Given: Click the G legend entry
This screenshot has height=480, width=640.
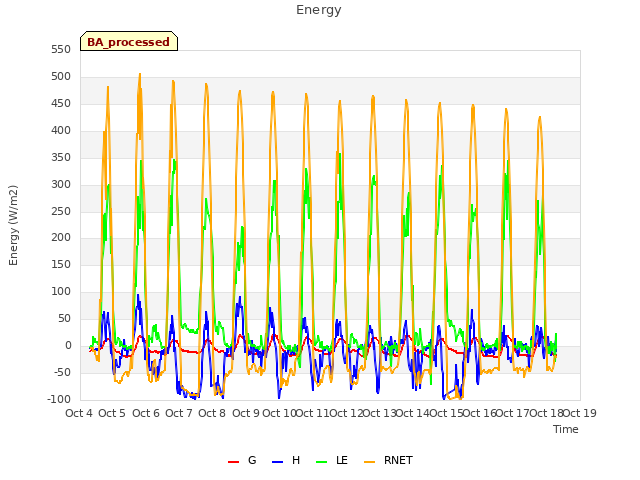Looking at the screenshot, I should 242,460.
